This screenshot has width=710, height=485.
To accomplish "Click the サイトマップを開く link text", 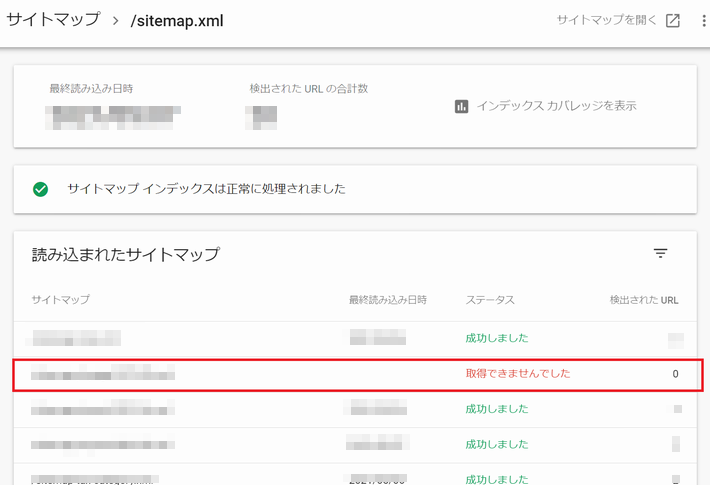I will click(x=606, y=20).
